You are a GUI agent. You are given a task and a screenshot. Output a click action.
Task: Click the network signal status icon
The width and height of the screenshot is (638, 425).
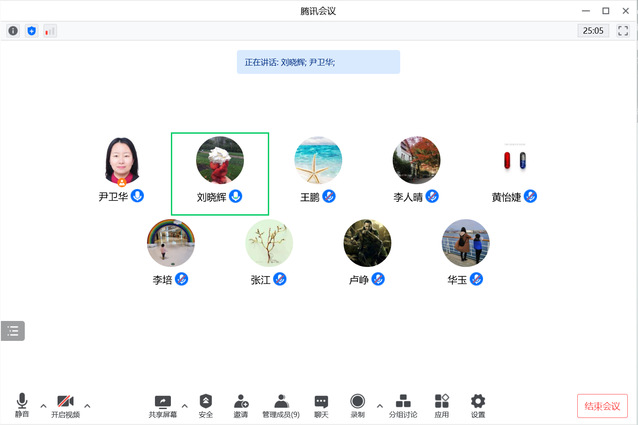click(x=49, y=31)
